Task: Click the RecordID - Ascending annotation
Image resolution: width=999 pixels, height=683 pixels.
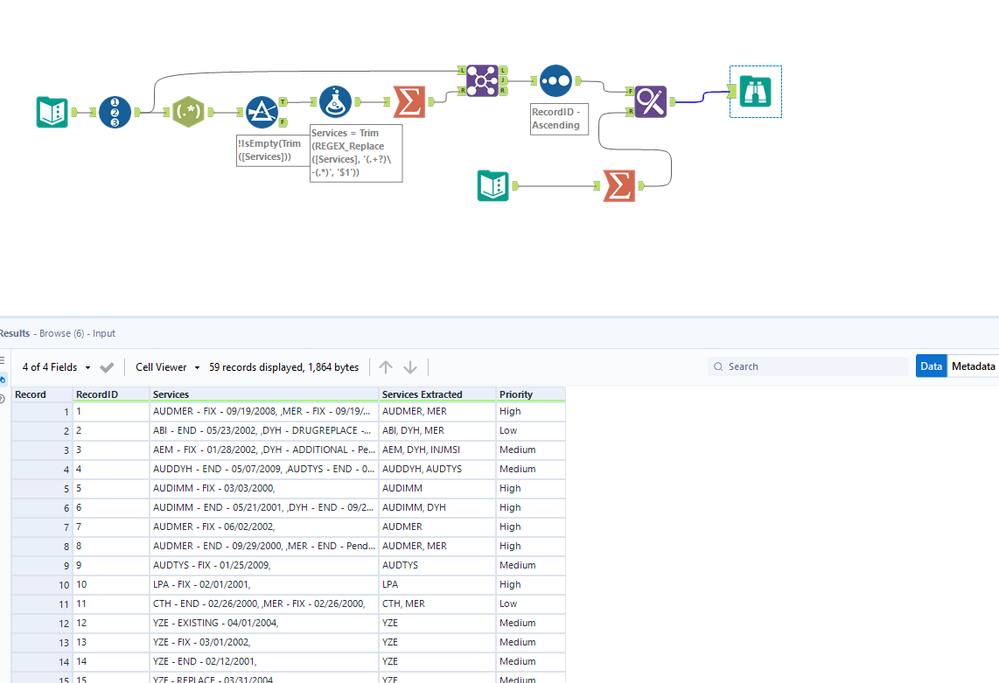Action: pos(559,119)
